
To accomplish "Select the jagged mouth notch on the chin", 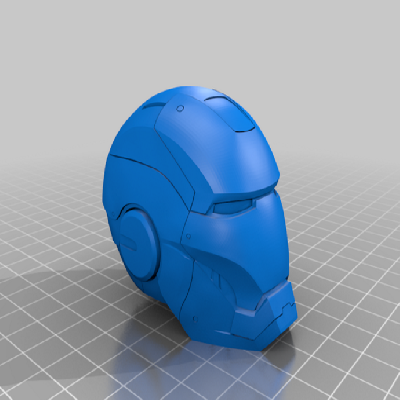I will [288, 305].
